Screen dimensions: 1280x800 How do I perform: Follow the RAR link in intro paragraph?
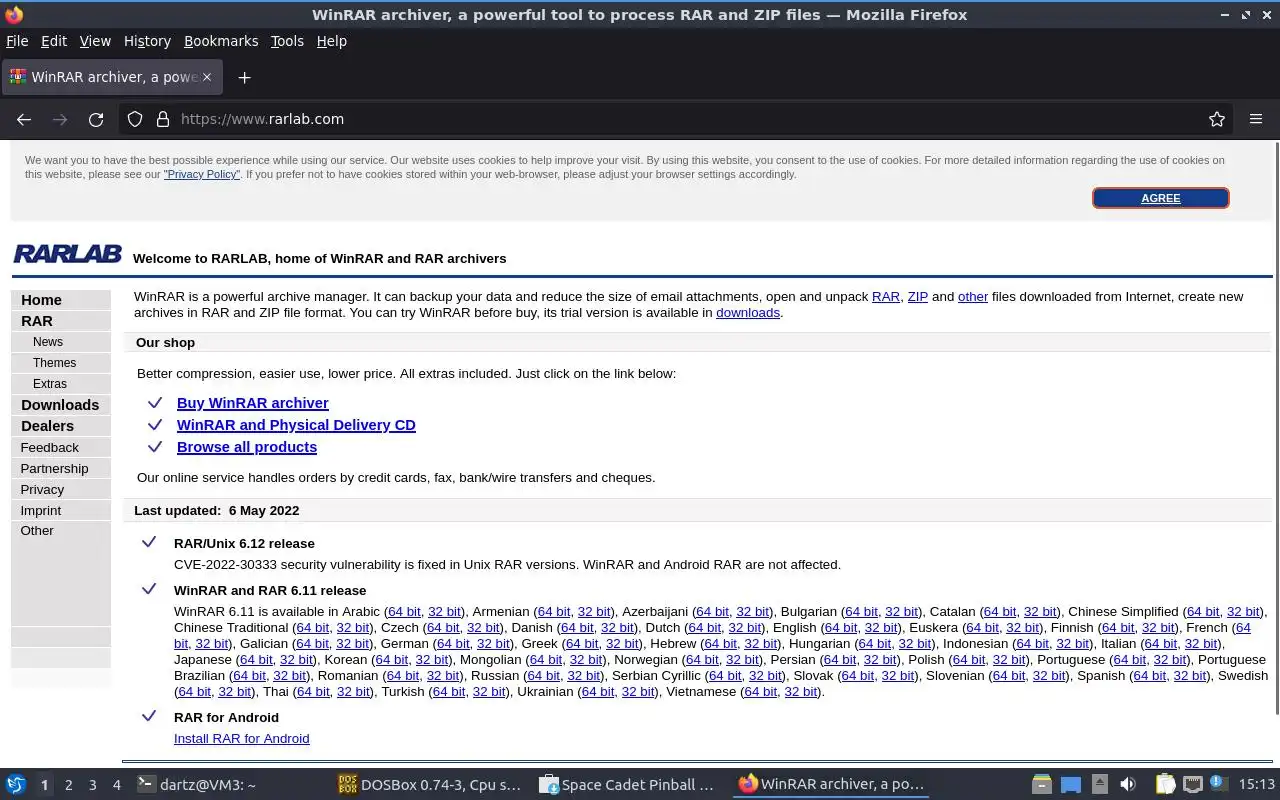click(x=886, y=297)
